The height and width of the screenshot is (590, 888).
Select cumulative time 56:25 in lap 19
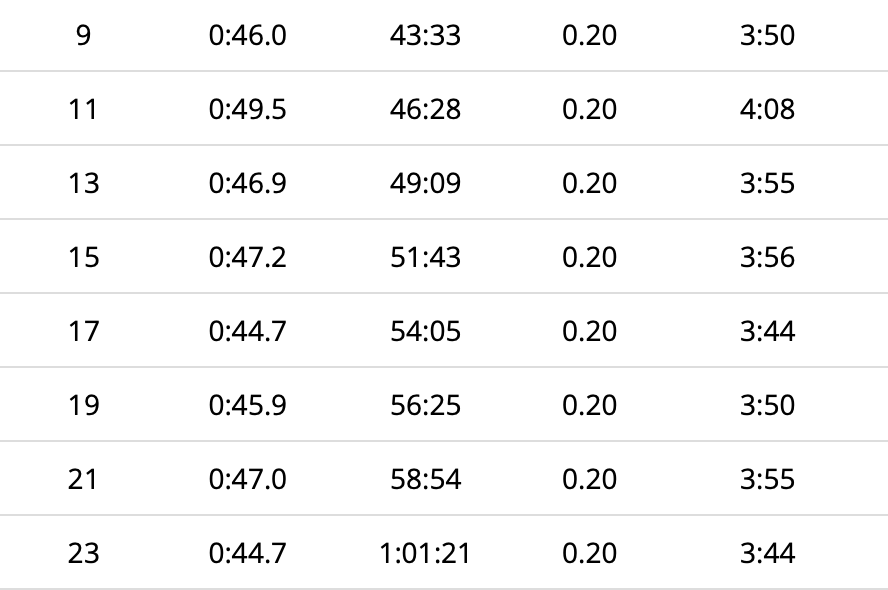(425, 405)
